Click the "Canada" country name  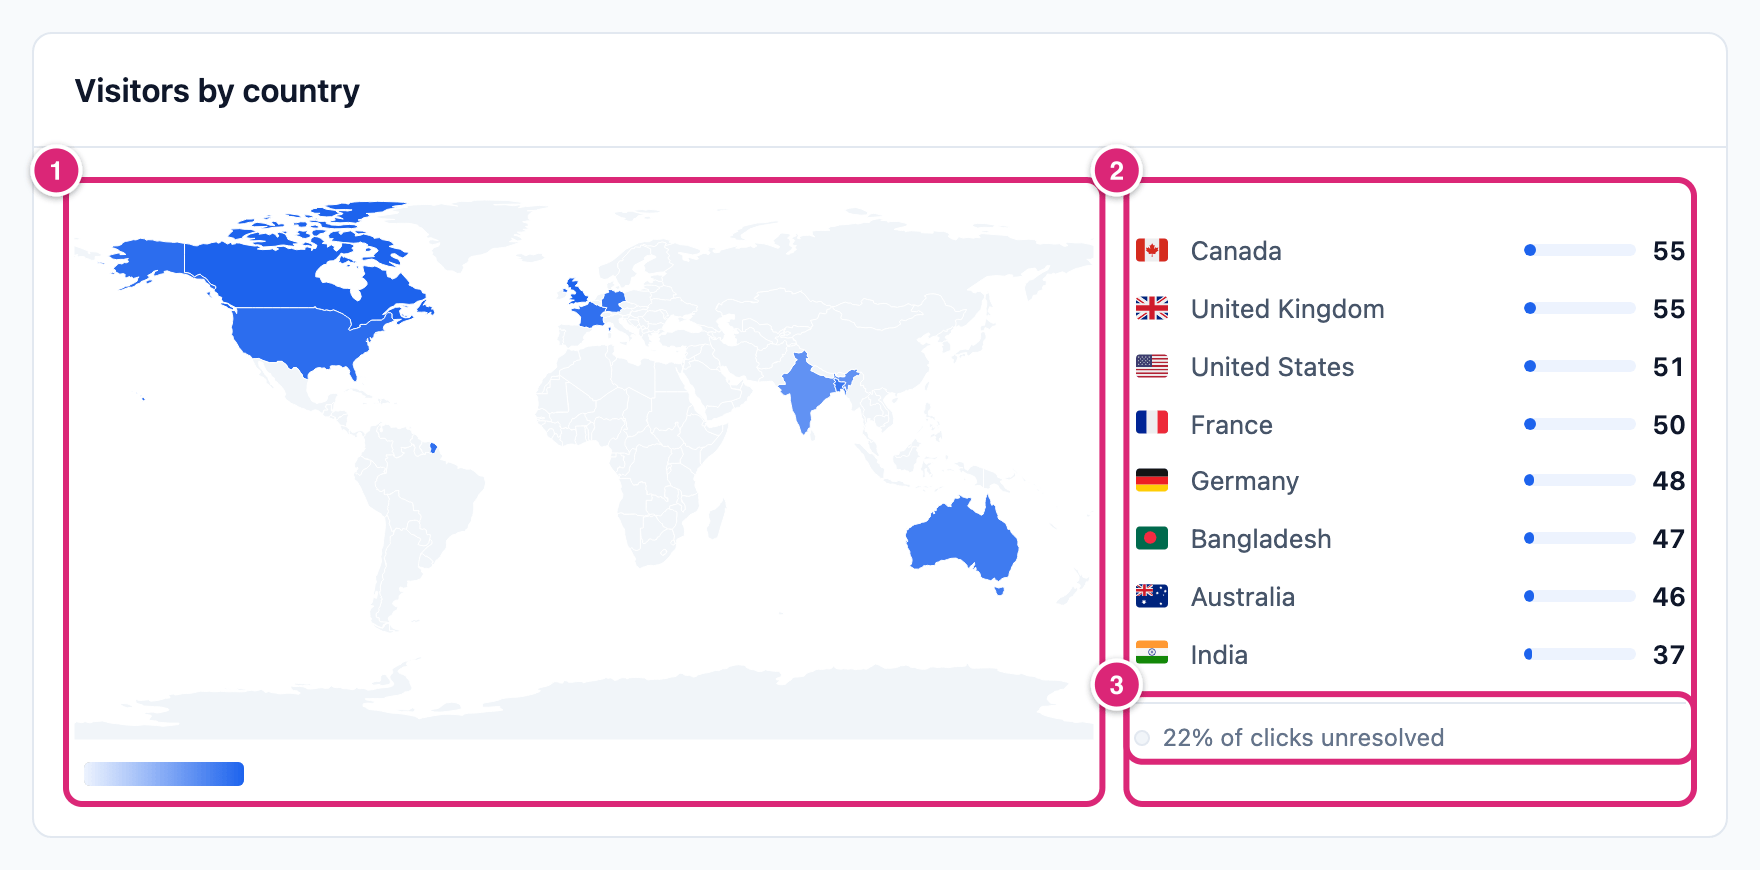(x=1236, y=251)
